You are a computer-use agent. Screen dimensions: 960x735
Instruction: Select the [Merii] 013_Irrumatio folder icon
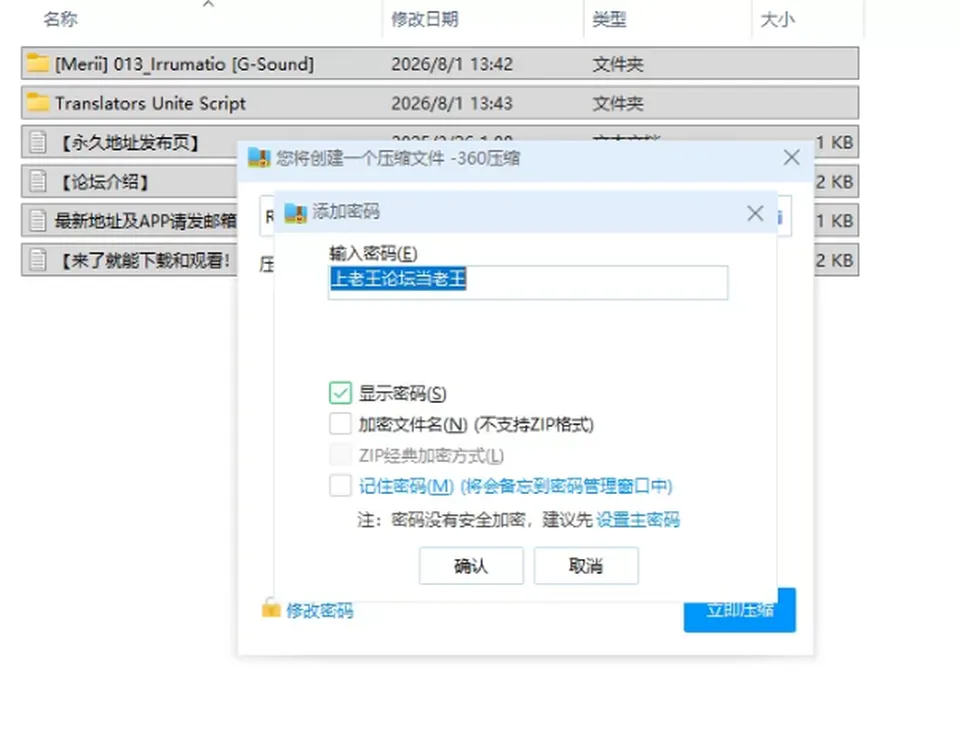click(37, 63)
